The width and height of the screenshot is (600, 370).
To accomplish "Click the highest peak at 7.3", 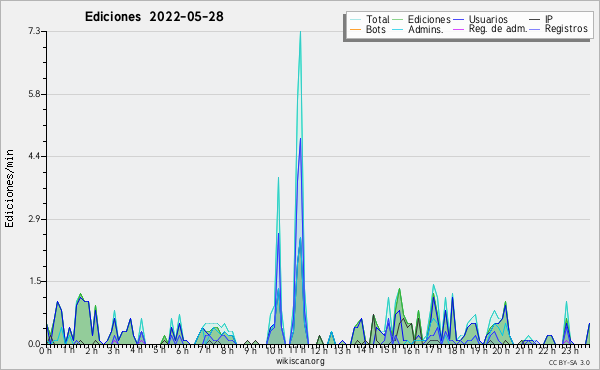I will (300, 32).
